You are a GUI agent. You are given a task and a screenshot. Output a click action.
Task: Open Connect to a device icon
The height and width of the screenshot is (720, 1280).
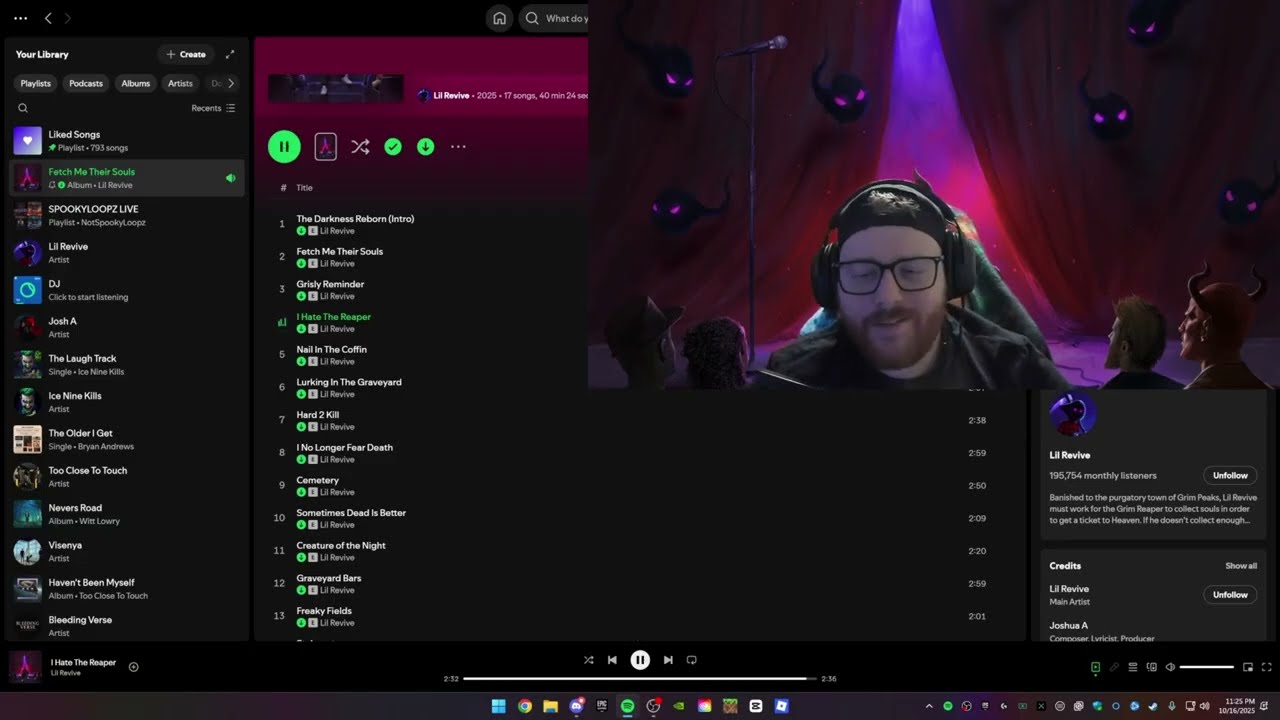tap(1152, 667)
